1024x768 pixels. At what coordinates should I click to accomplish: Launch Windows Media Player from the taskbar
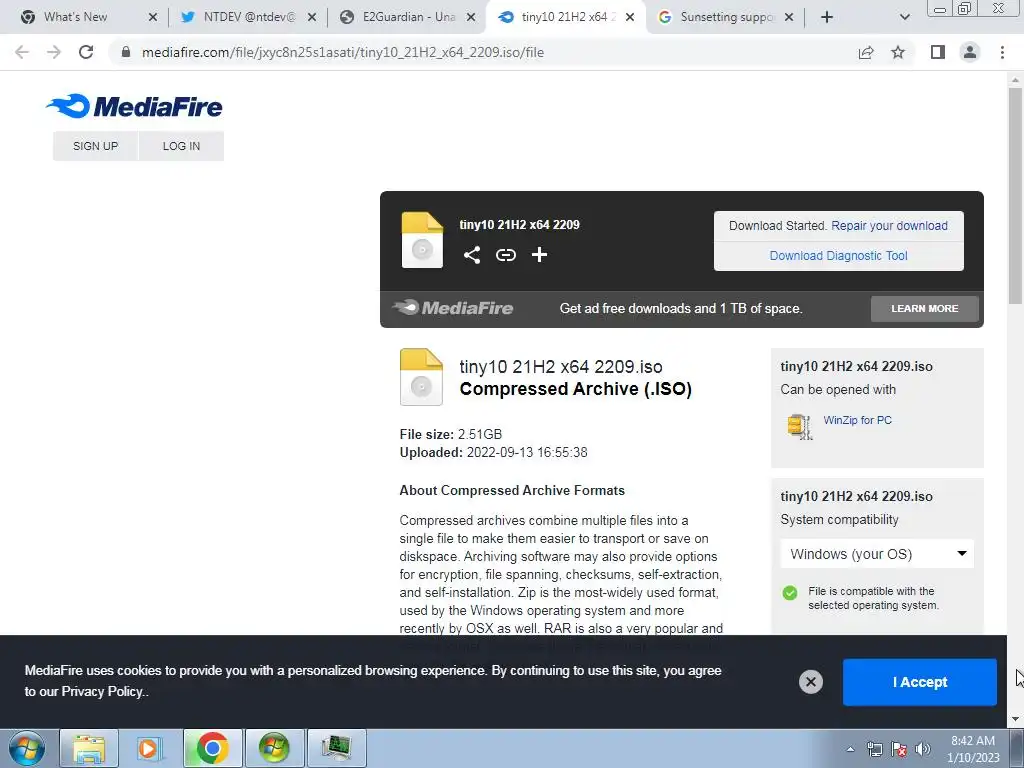148,748
